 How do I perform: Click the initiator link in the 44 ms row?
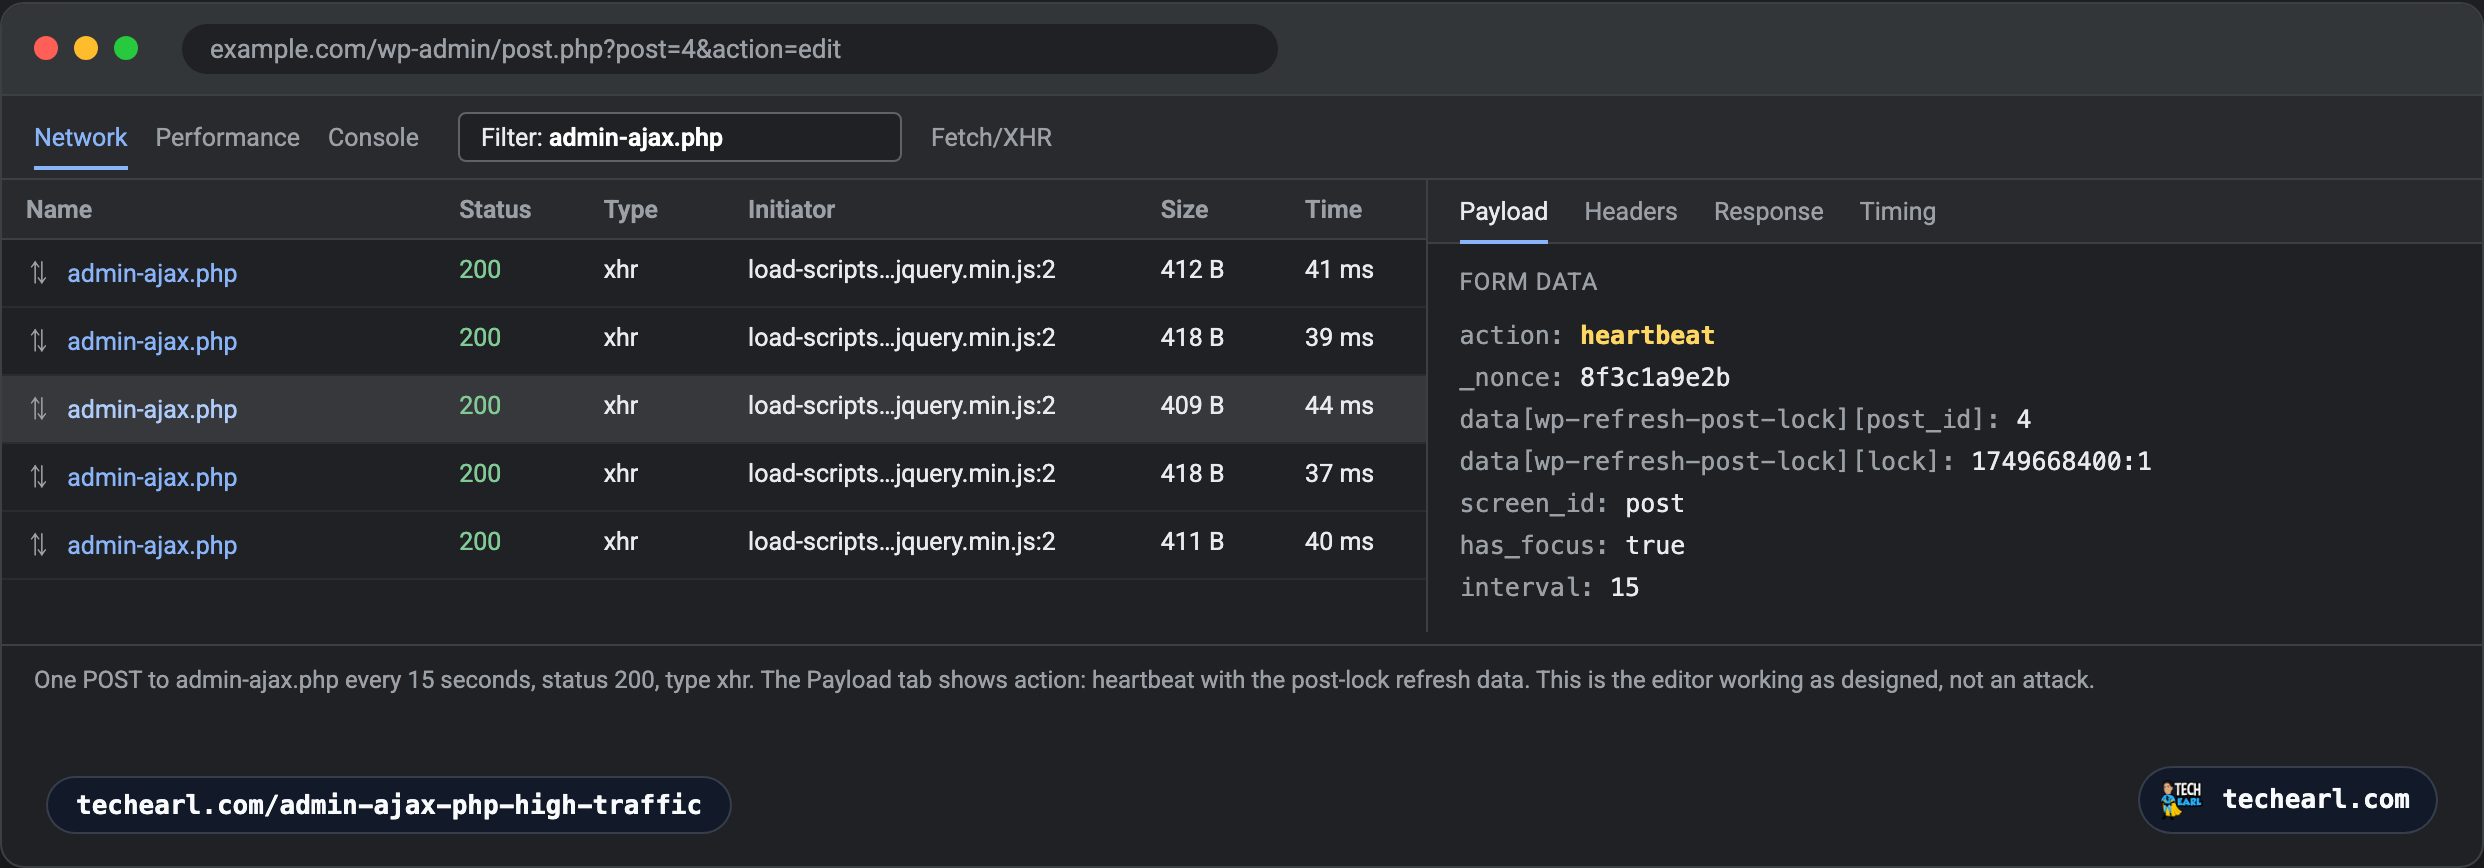click(x=901, y=405)
